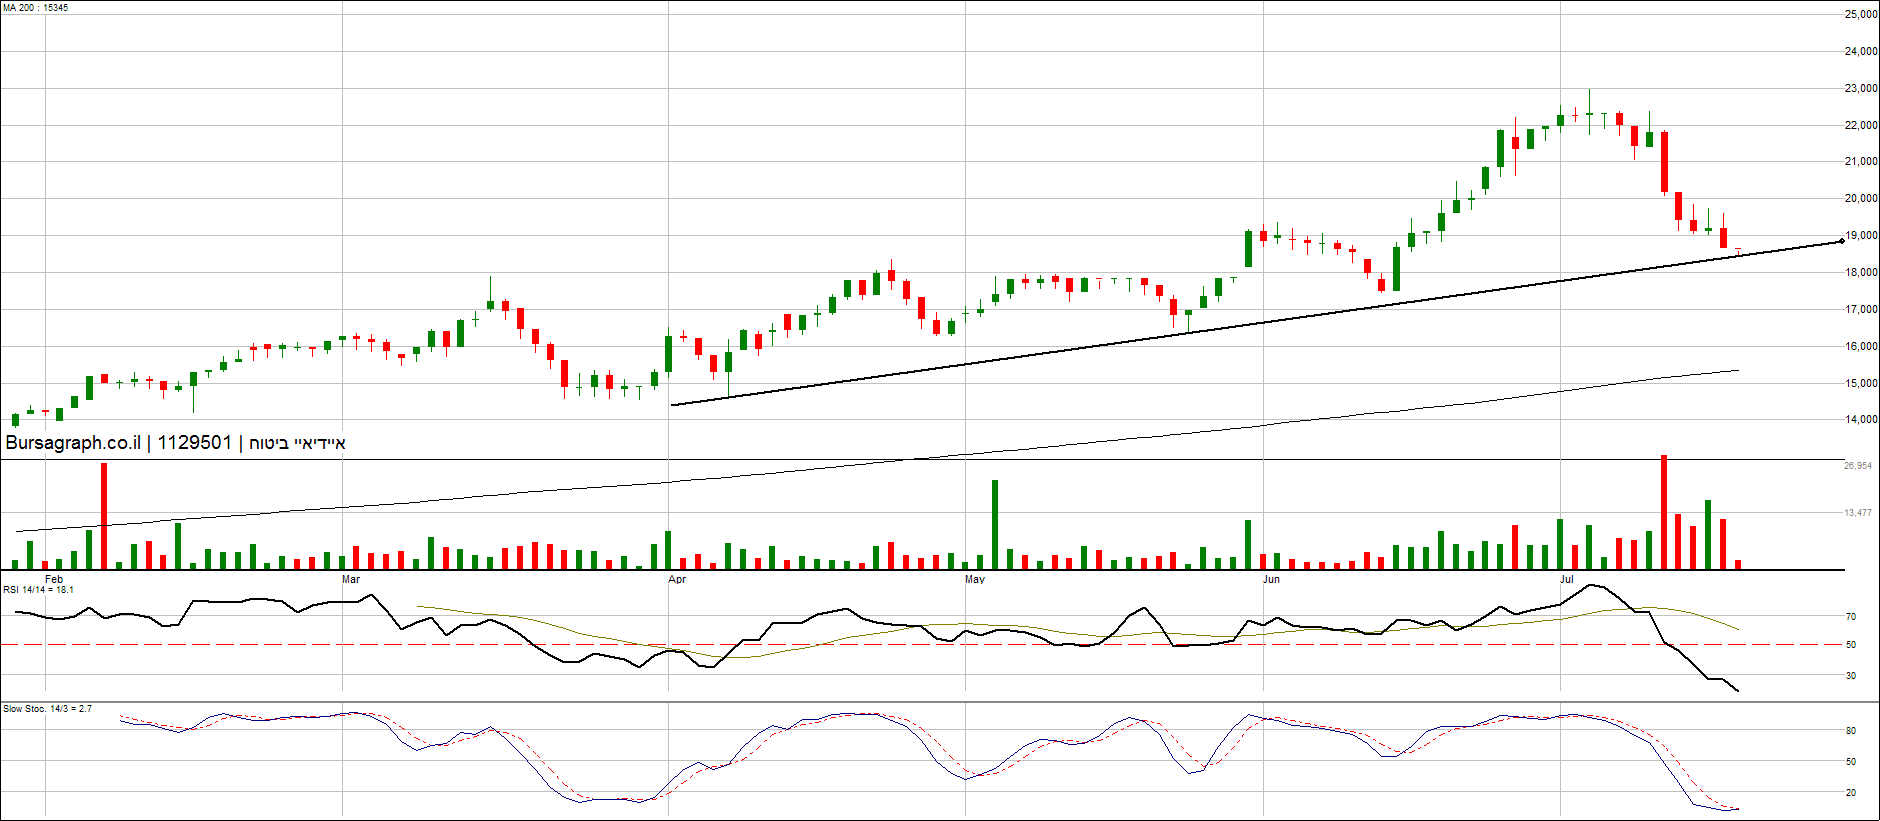Open the Bursagraph.co.il watermark text

pos(73,443)
